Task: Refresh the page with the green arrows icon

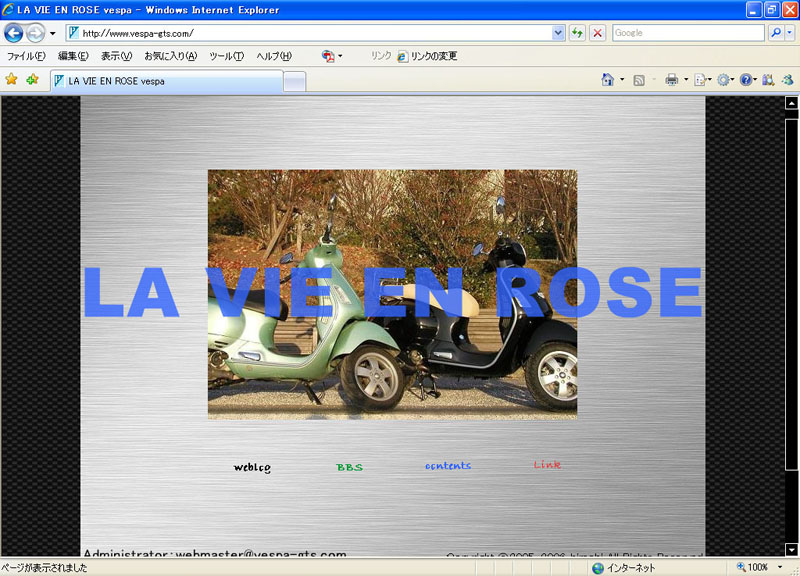Action: coord(577,33)
